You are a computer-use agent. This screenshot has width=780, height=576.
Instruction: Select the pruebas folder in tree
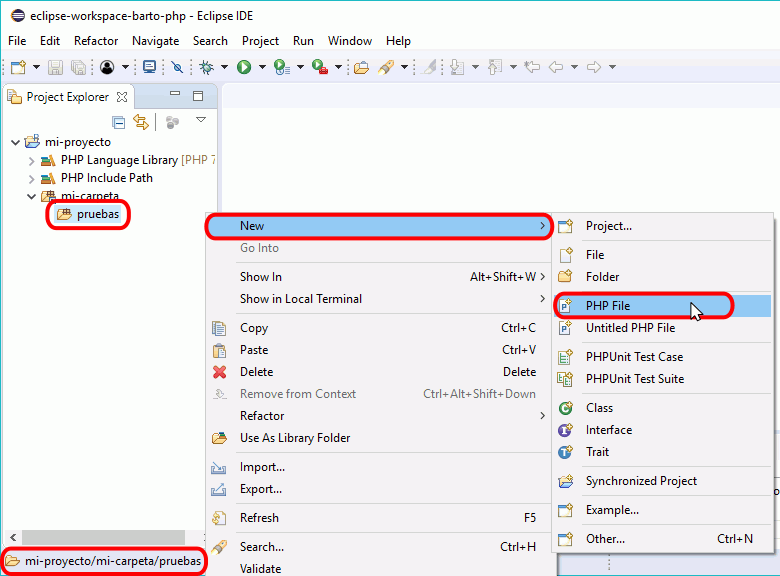tap(98, 214)
